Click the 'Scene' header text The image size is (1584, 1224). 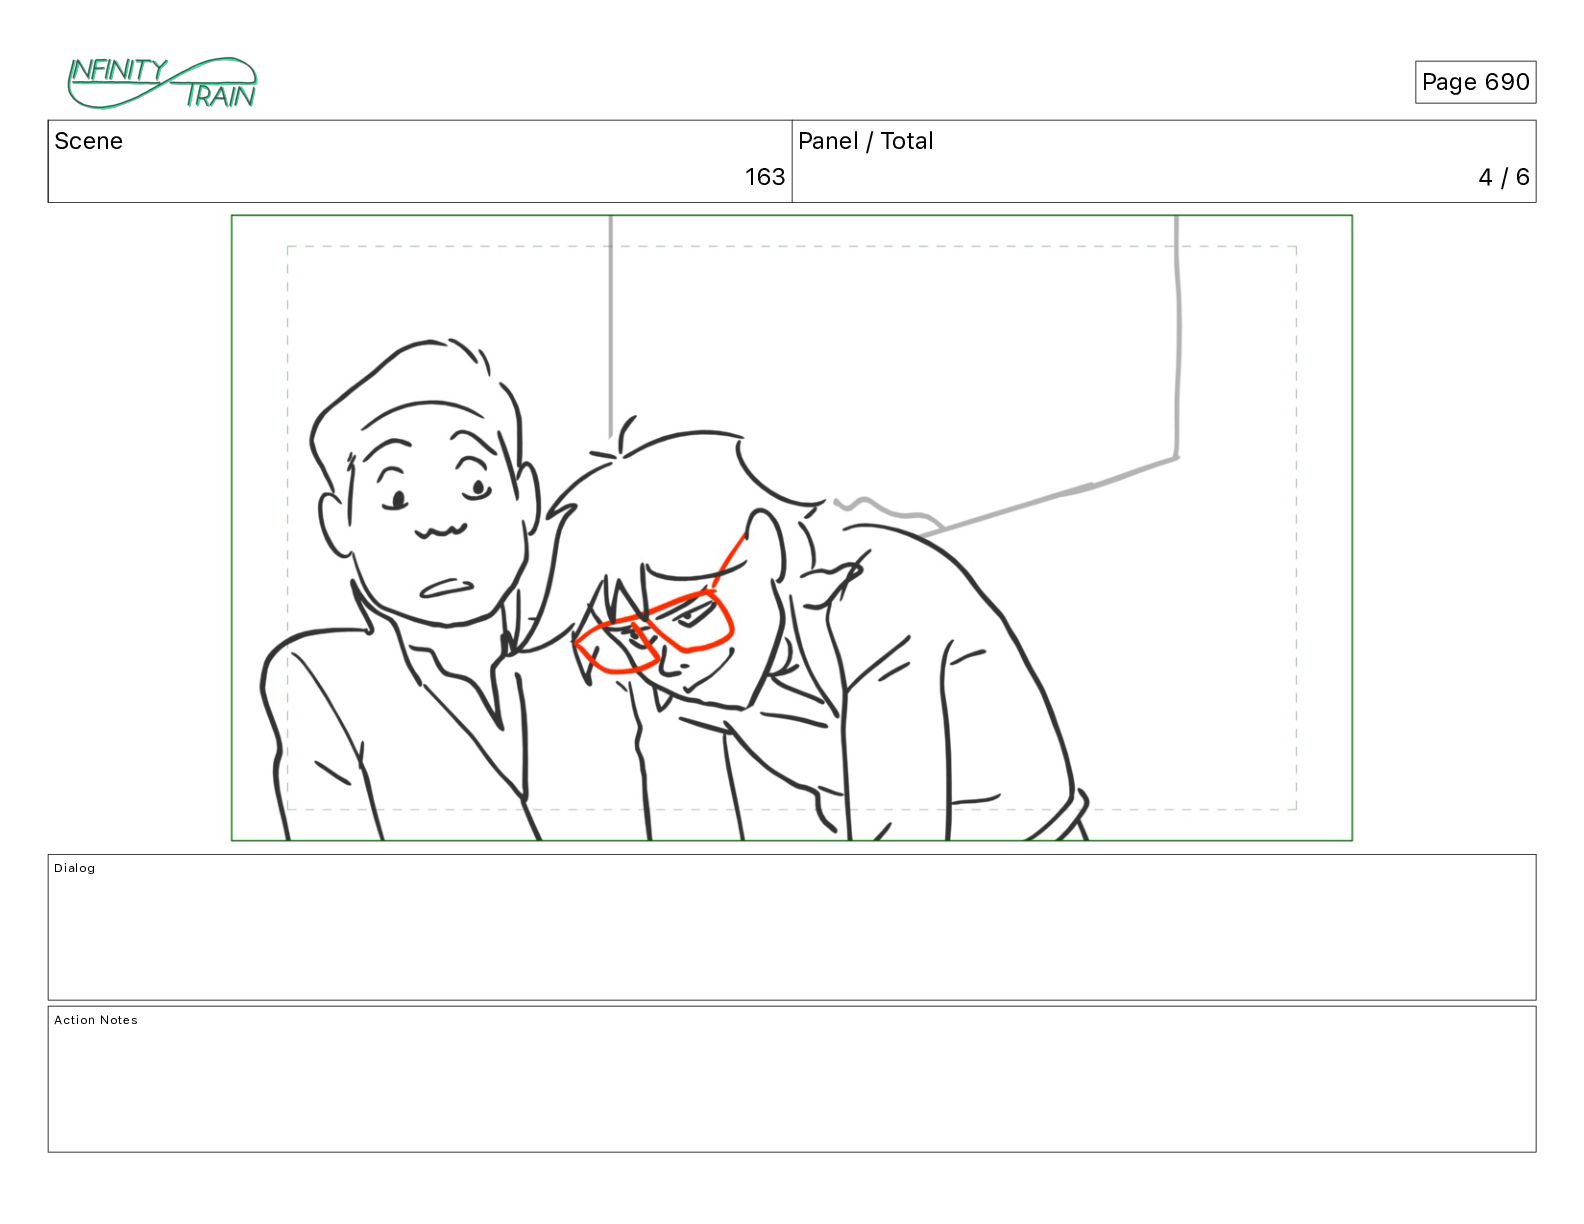(88, 141)
